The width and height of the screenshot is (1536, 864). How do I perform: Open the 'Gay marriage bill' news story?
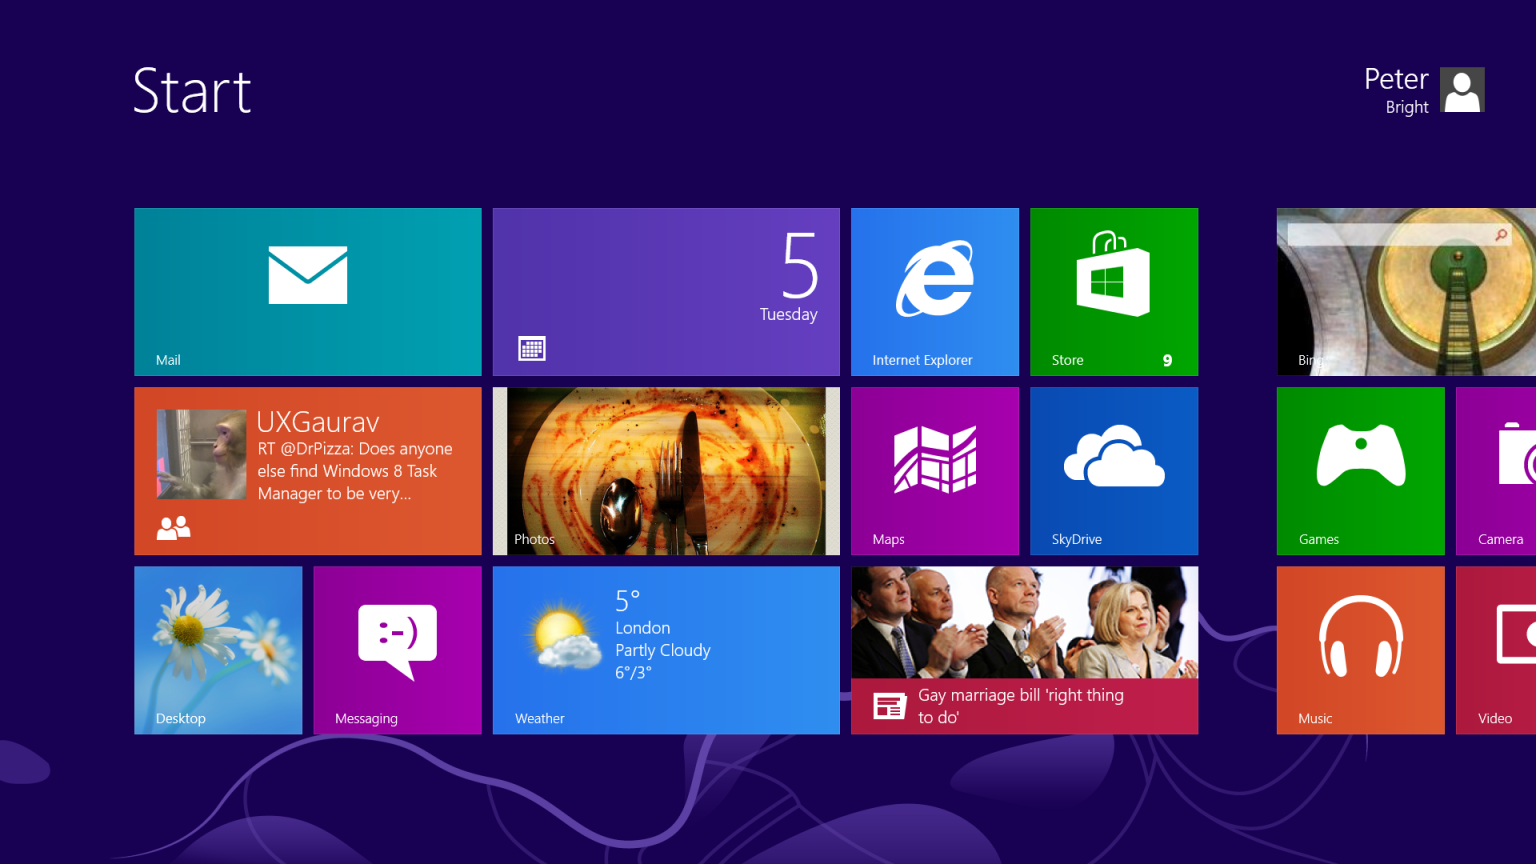point(1023,650)
